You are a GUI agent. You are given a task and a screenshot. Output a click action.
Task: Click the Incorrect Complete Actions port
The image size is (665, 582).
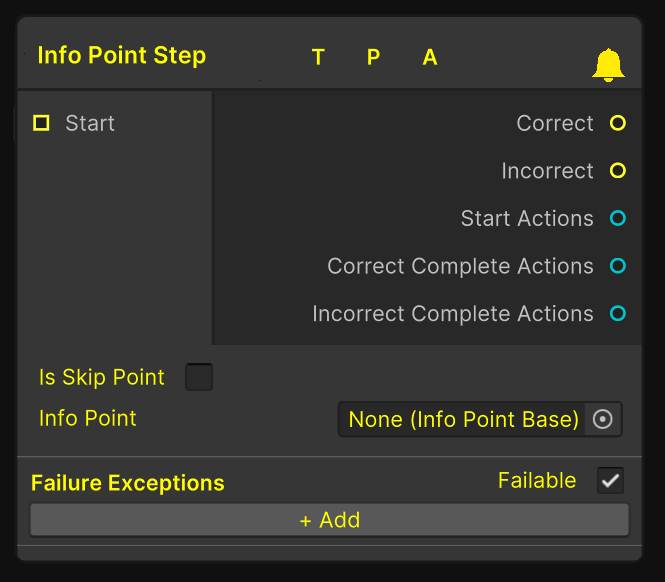coord(618,313)
